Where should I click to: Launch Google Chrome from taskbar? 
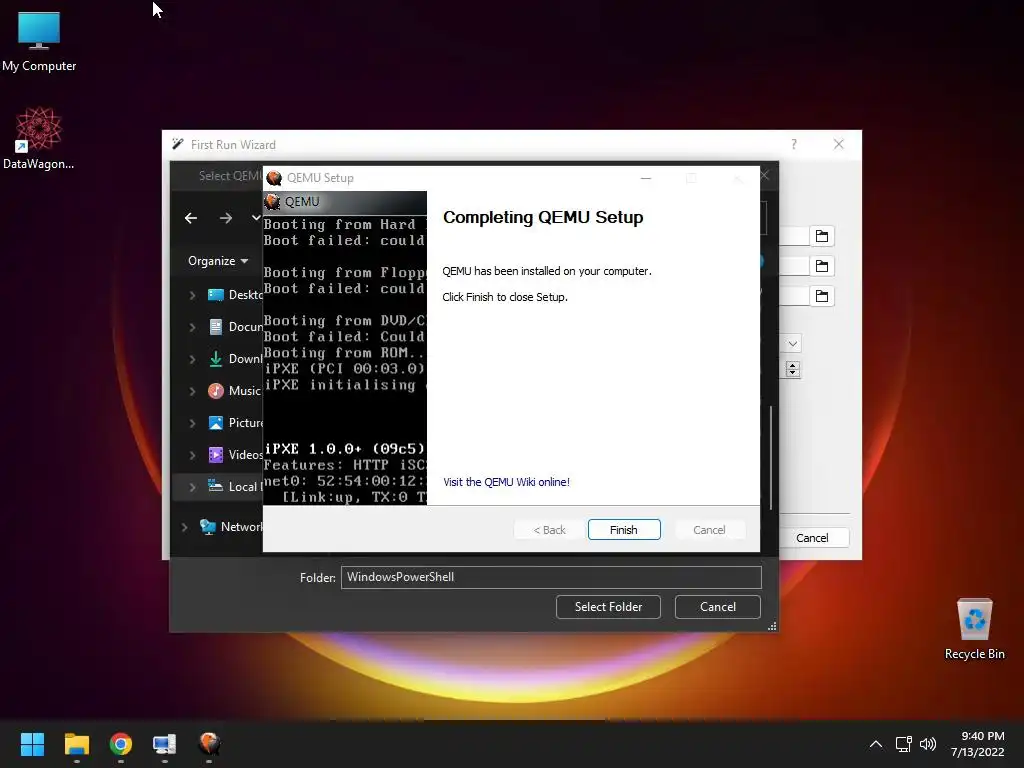point(121,744)
